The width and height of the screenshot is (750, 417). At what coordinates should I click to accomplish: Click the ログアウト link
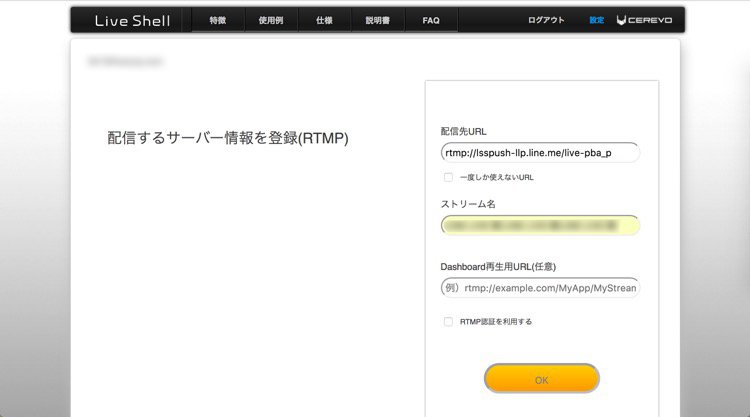546,20
